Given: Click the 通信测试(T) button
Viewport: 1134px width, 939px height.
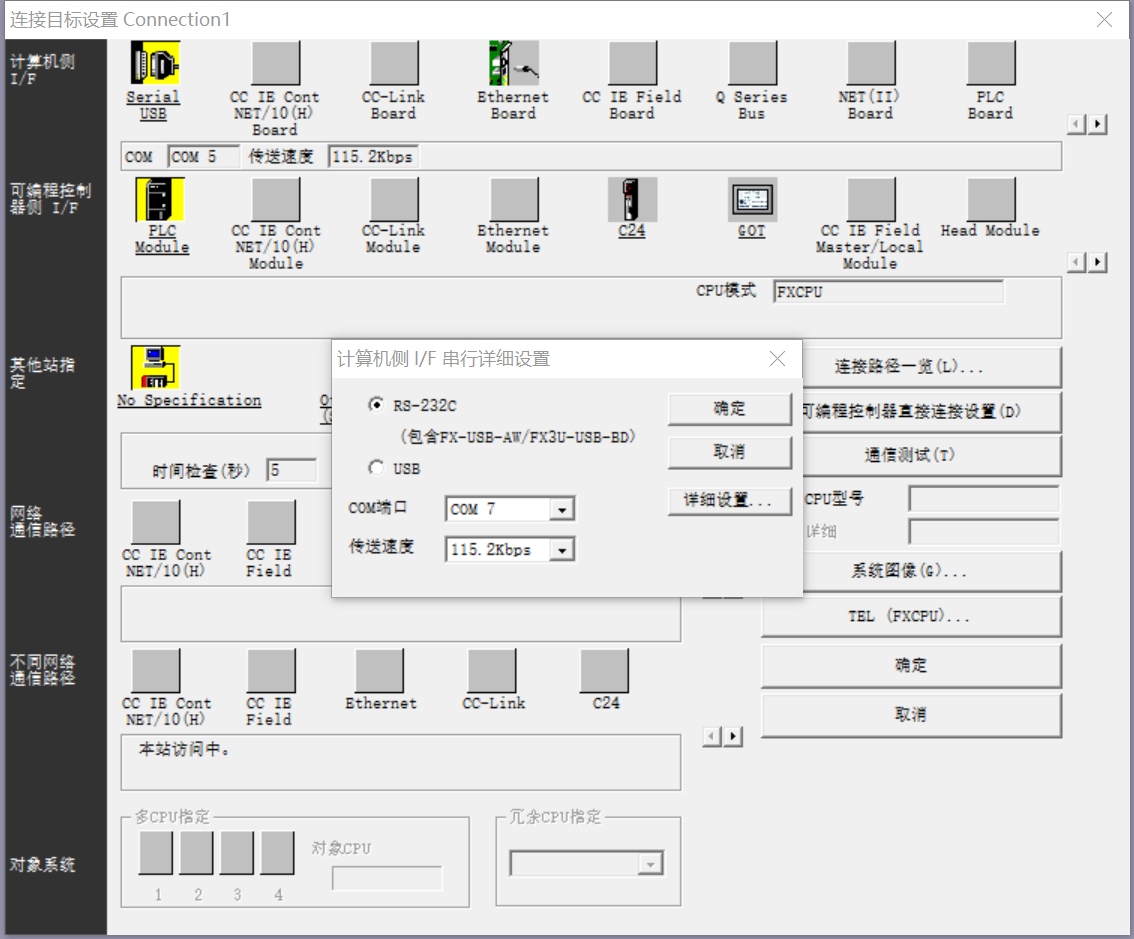Looking at the screenshot, I should click(x=910, y=455).
